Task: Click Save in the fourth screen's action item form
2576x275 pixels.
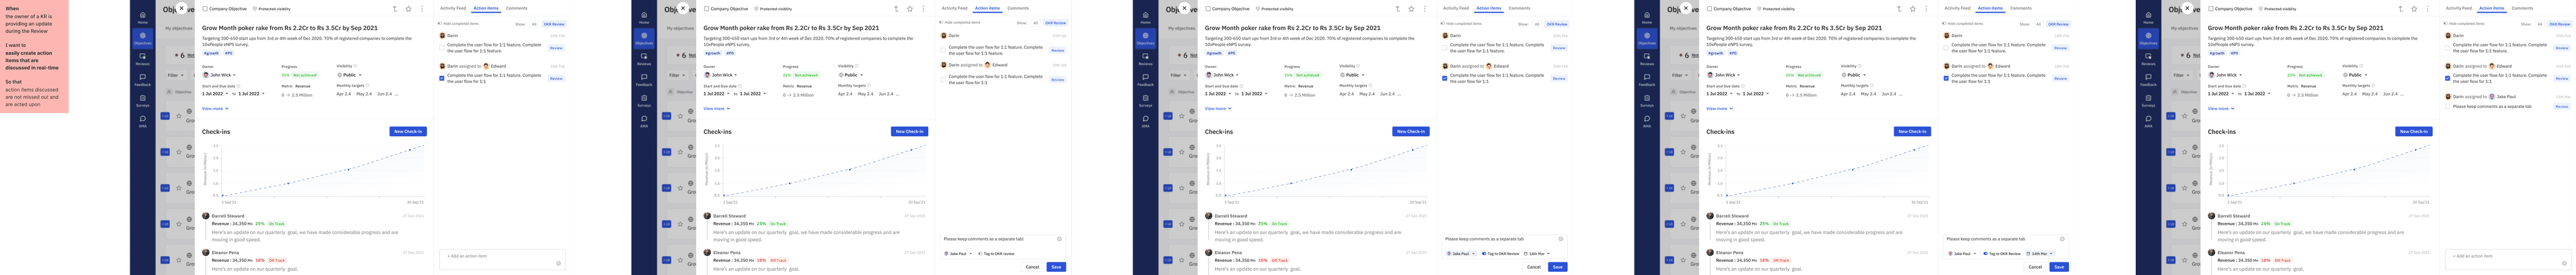Action: 2059,267
